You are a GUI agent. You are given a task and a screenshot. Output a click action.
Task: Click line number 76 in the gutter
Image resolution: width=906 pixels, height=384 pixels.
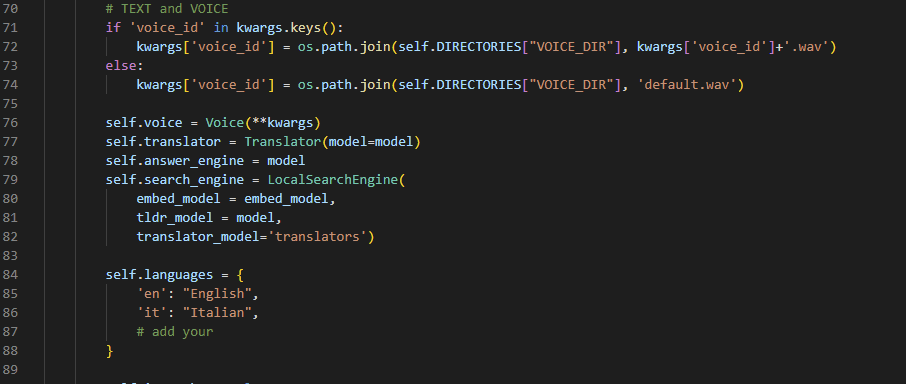pyautogui.click(x=10, y=123)
